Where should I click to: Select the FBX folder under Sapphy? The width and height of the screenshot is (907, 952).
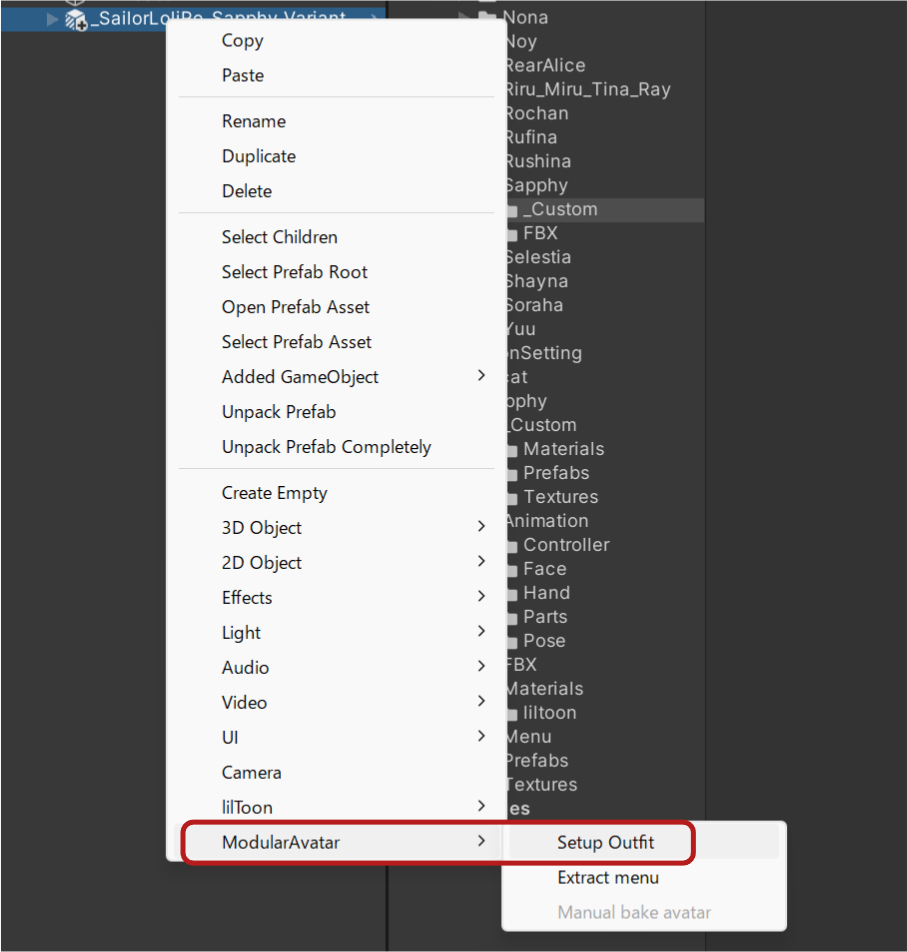click(x=540, y=233)
